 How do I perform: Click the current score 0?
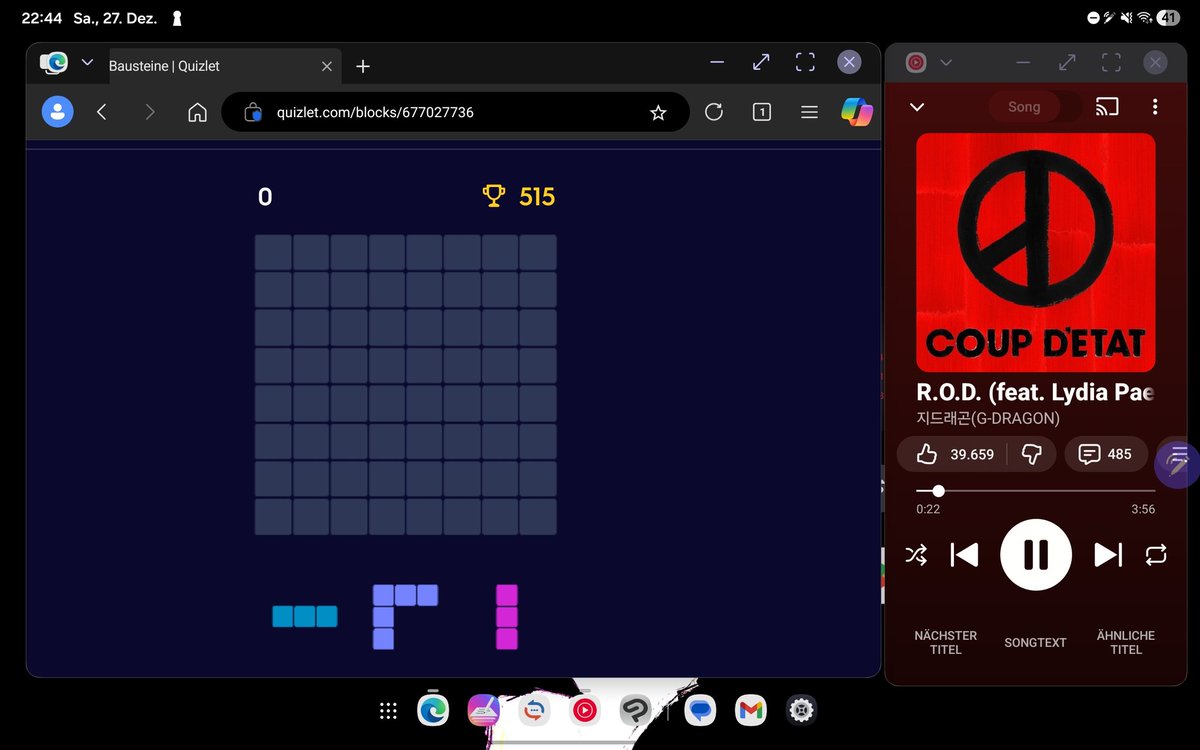click(x=265, y=197)
